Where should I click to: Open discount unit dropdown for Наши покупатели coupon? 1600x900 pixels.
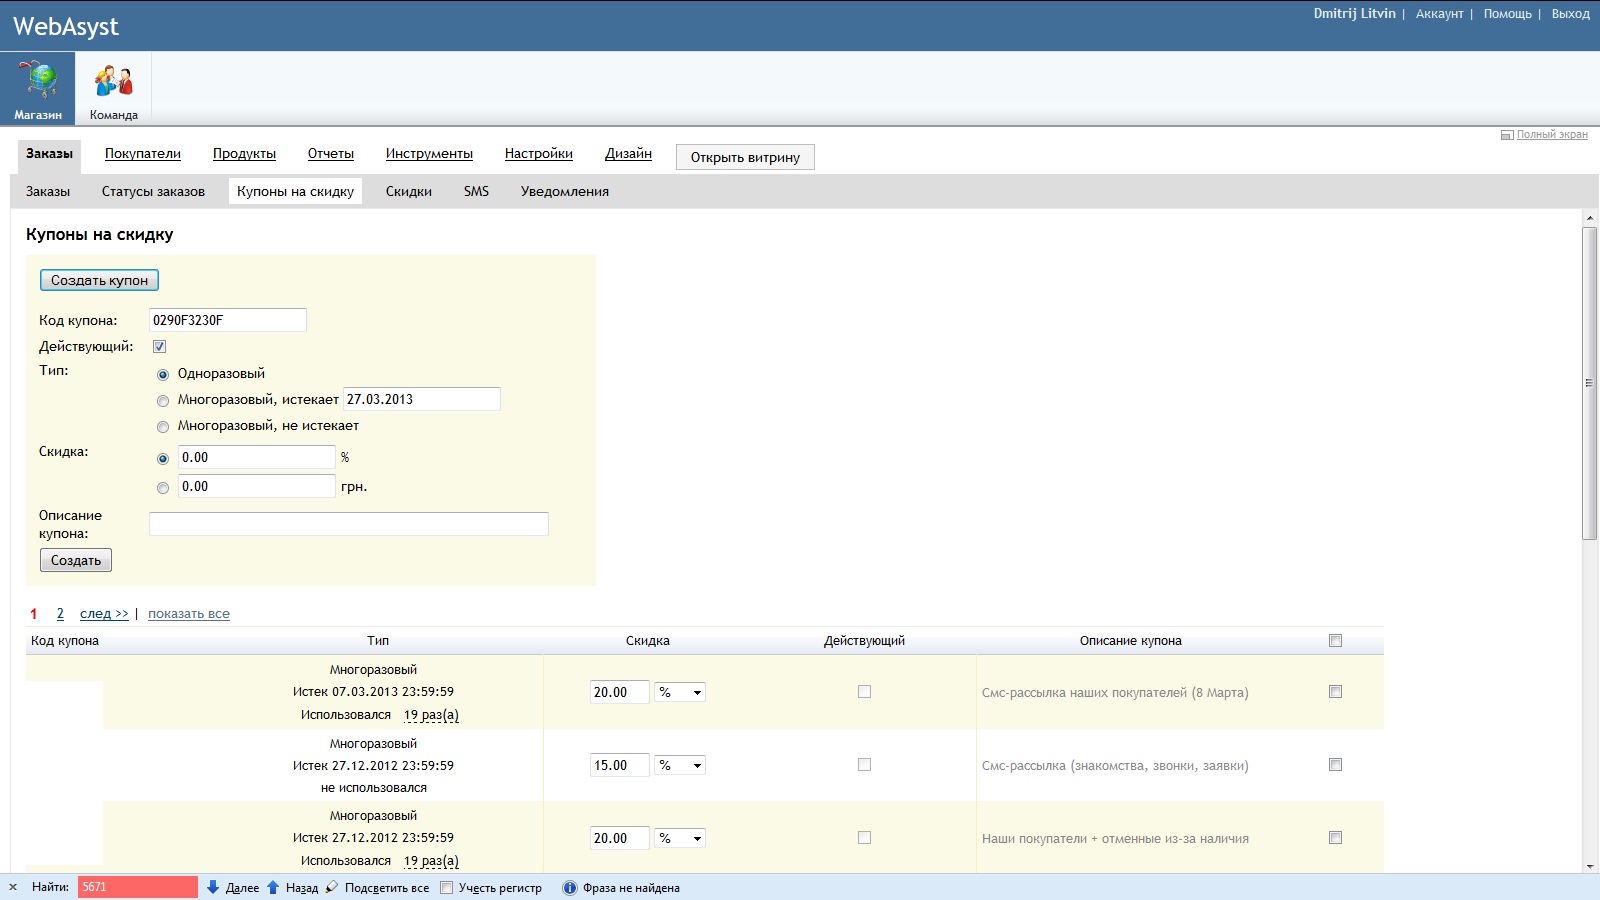(x=680, y=838)
